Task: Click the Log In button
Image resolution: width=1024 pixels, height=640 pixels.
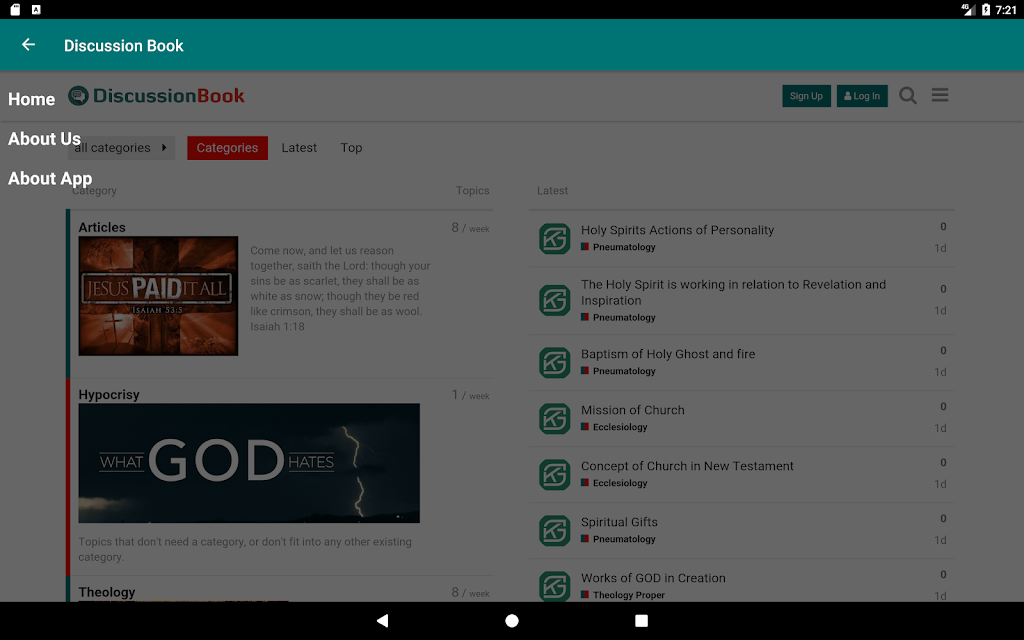Action: [862, 96]
